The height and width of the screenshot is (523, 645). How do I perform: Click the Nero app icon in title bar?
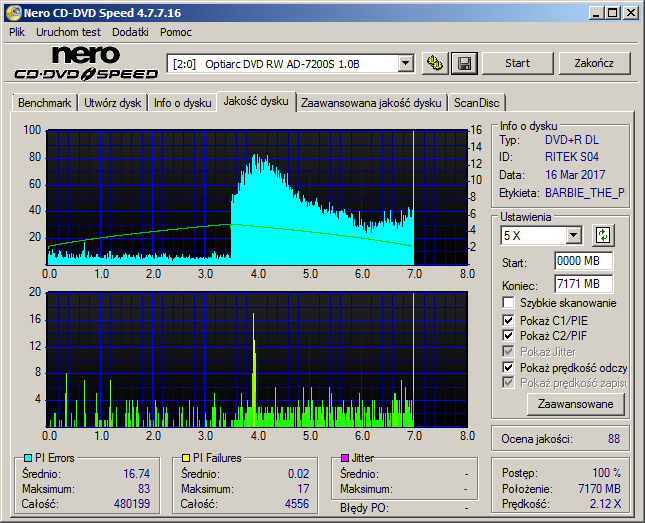(x=13, y=13)
